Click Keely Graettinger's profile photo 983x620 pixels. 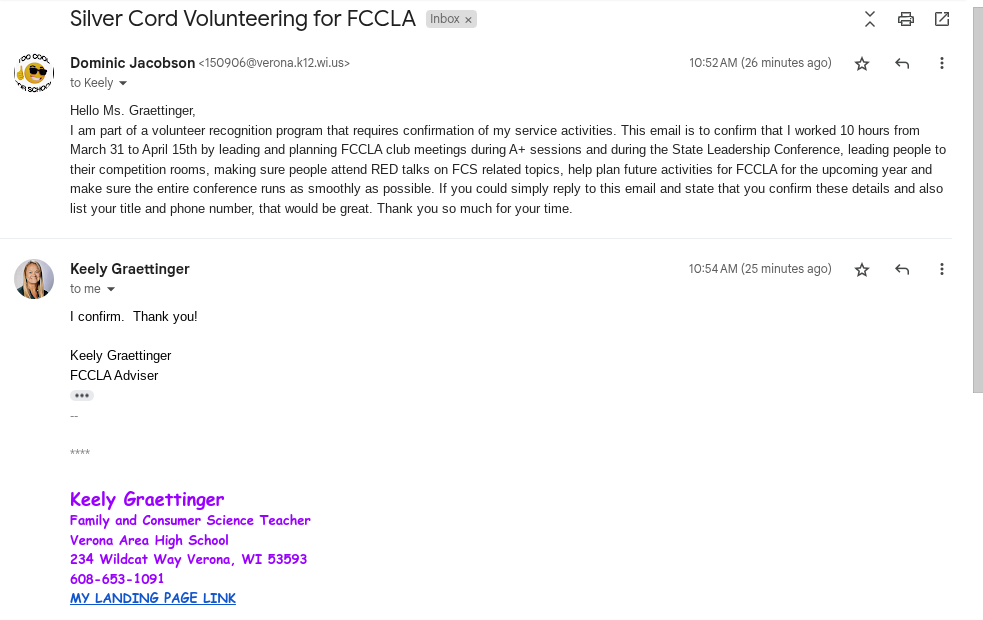pos(34,279)
